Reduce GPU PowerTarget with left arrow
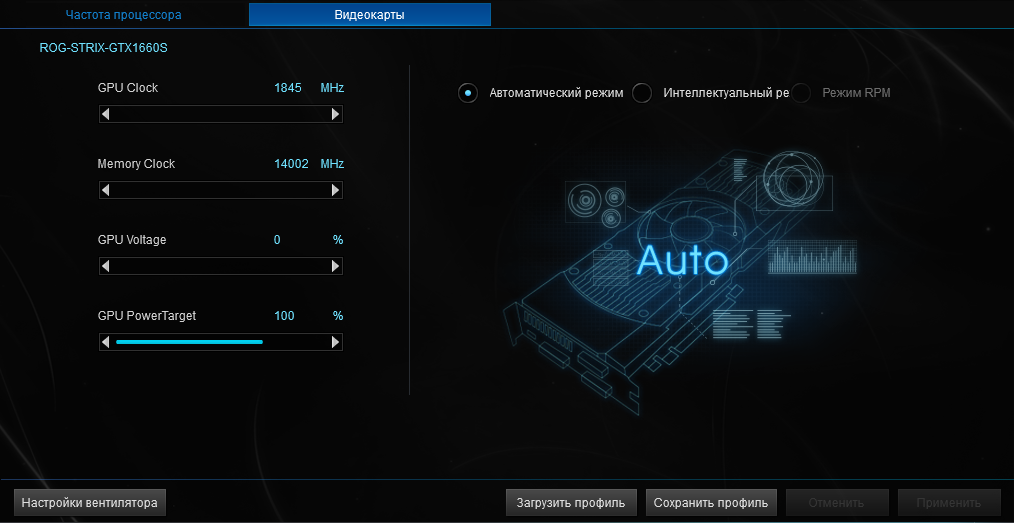The image size is (1014, 523). (105, 342)
